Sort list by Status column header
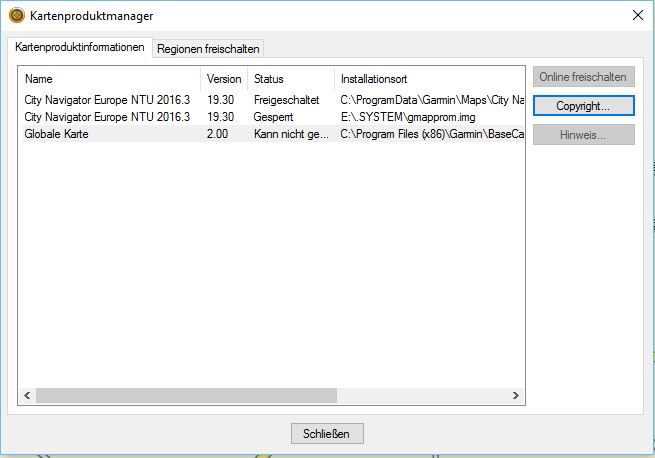This screenshot has width=655, height=458. point(290,79)
